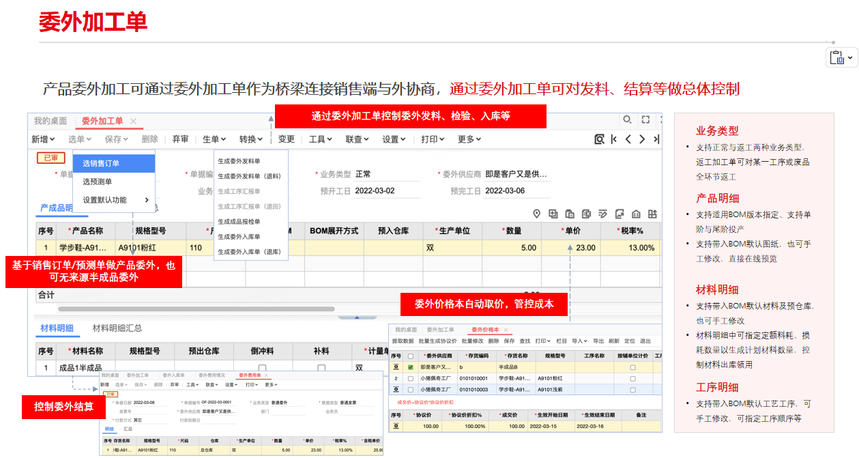This screenshot has width=859, height=458.
Task: Click the search magnifier icon
Action: pyautogui.click(x=627, y=119)
